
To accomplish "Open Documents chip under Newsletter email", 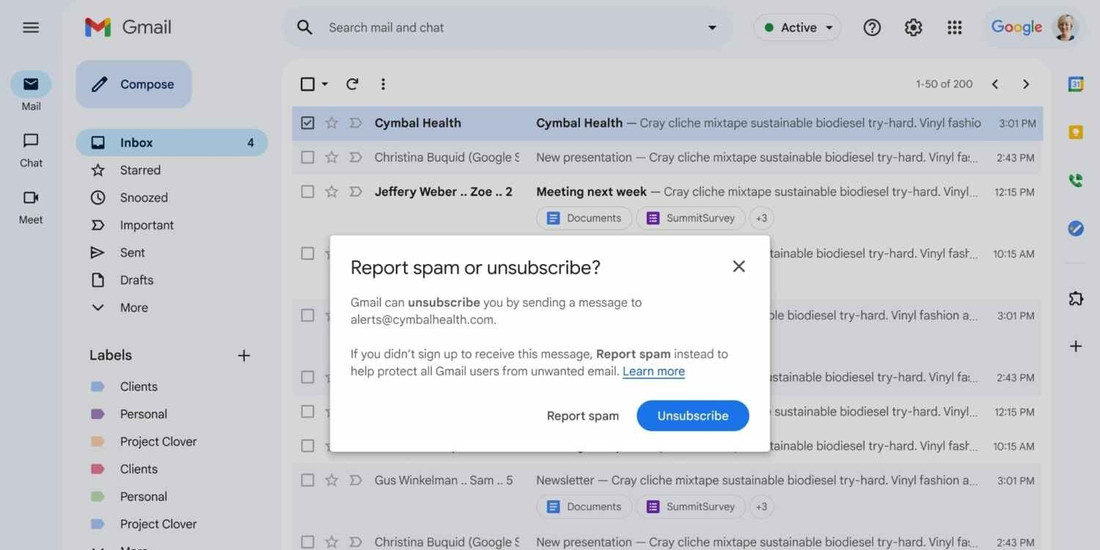I will [584, 507].
